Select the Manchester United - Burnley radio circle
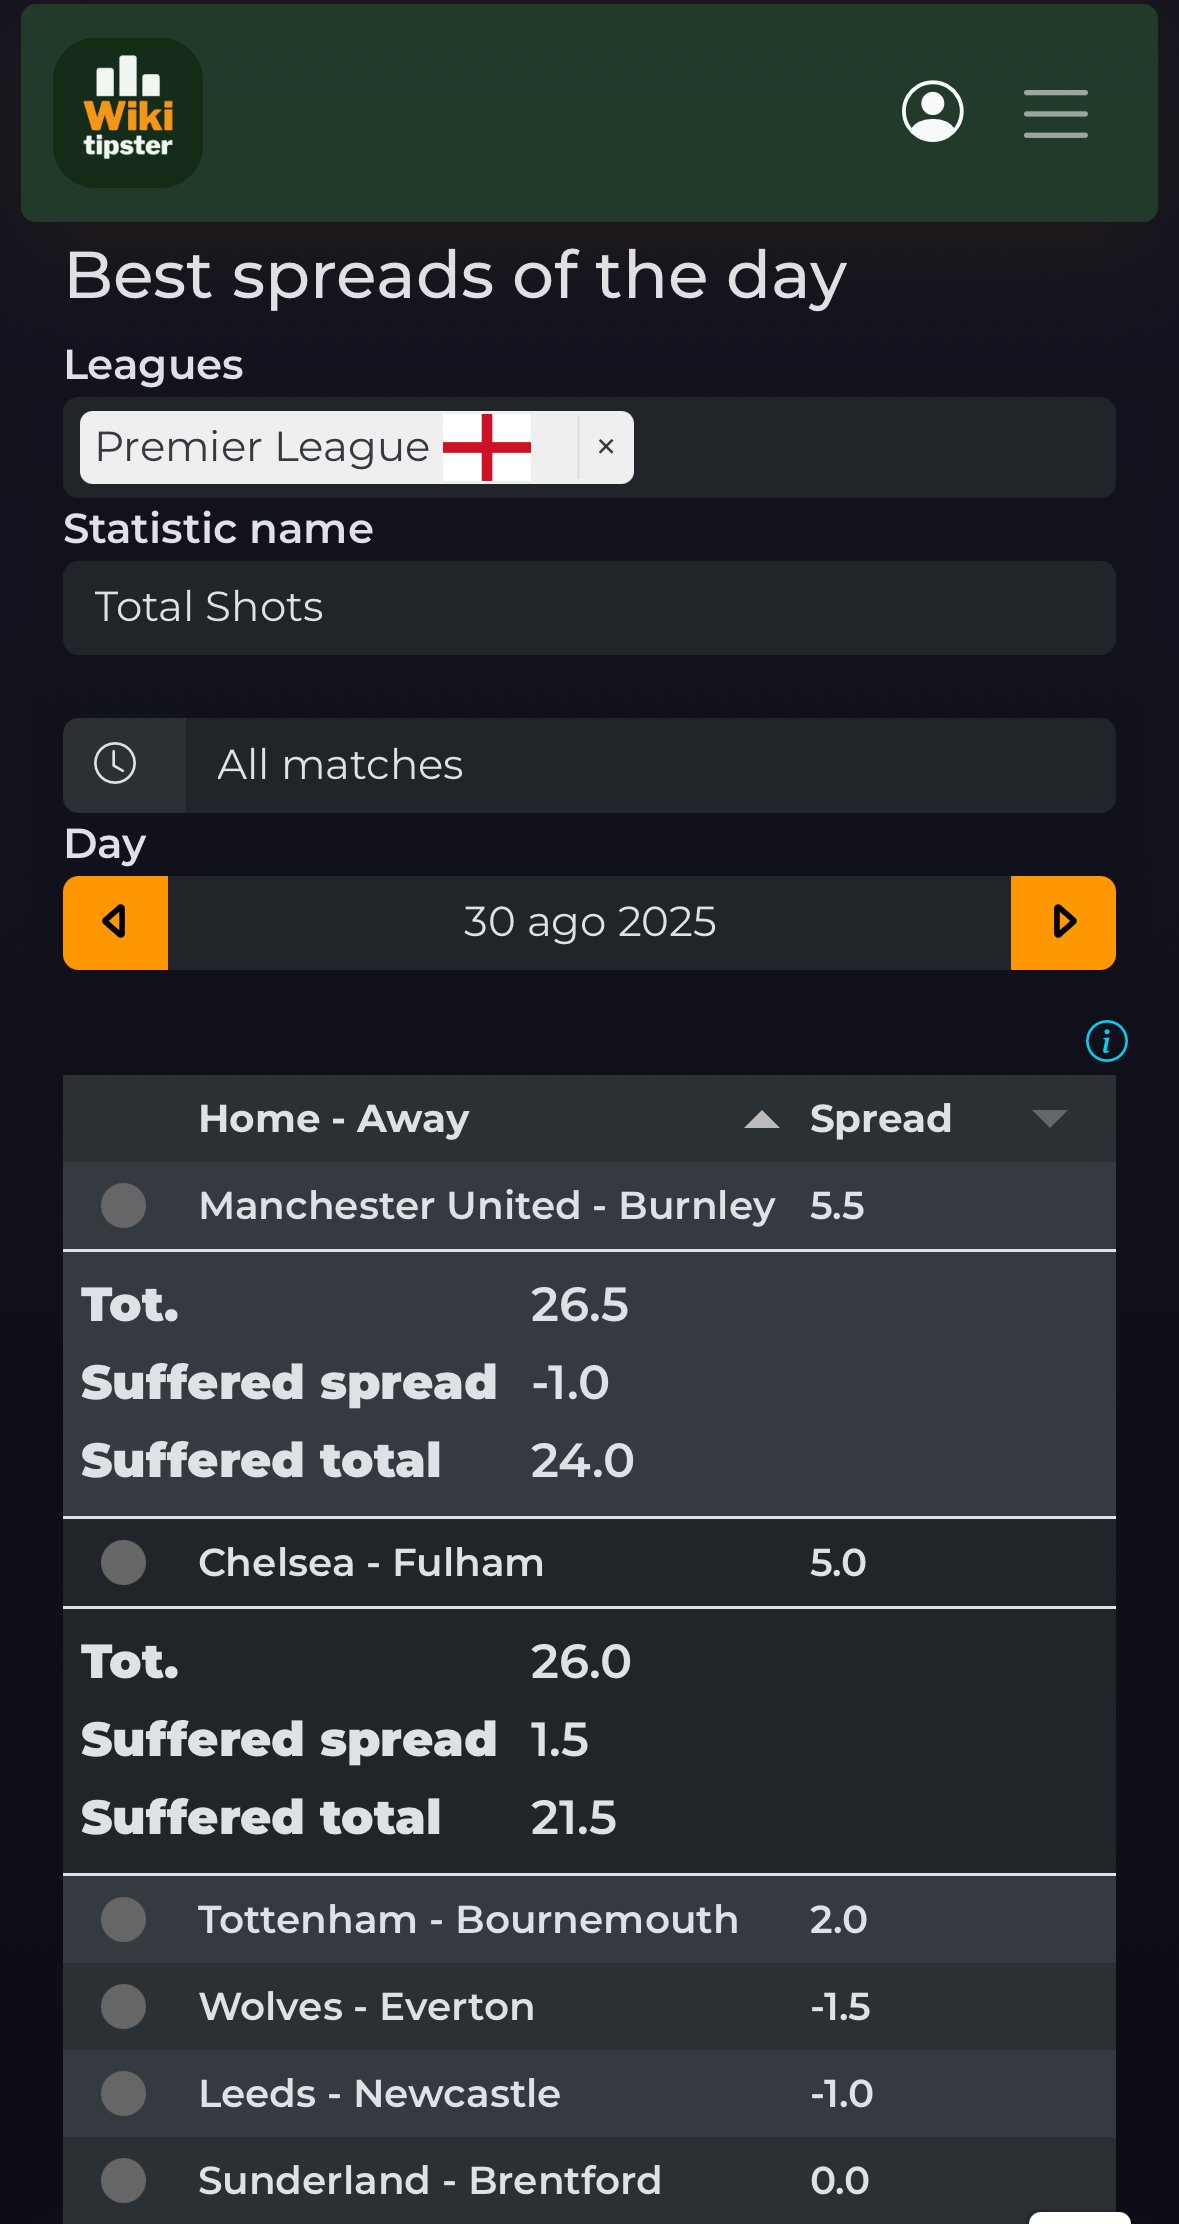 coord(123,1205)
